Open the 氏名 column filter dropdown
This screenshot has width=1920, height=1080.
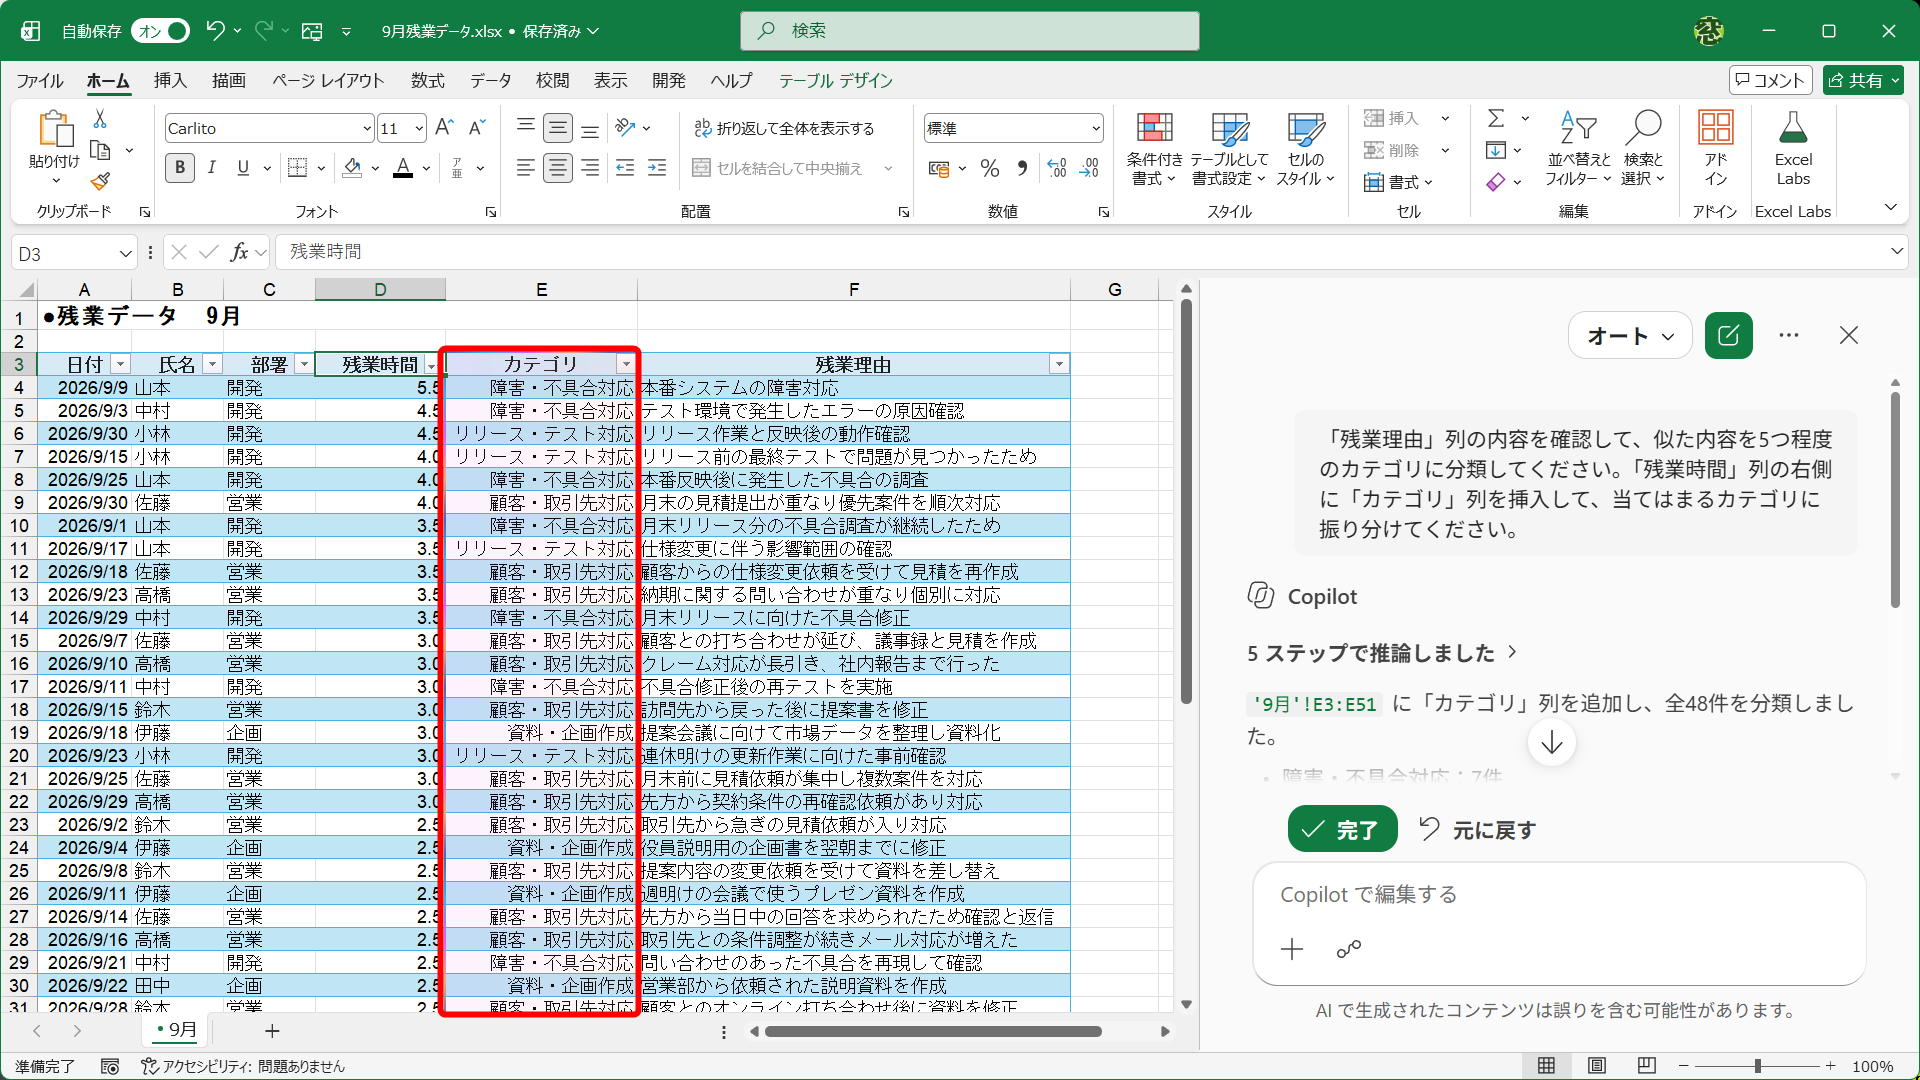pyautogui.click(x=212, y=365)
